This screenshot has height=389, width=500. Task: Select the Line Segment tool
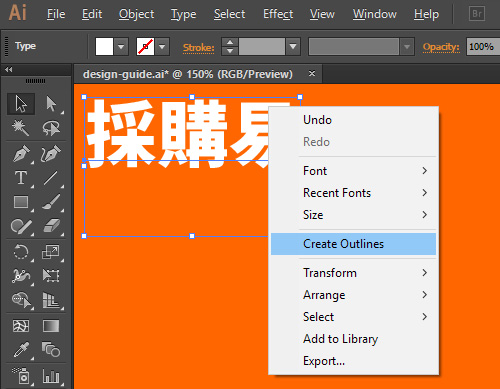(51, 178)
